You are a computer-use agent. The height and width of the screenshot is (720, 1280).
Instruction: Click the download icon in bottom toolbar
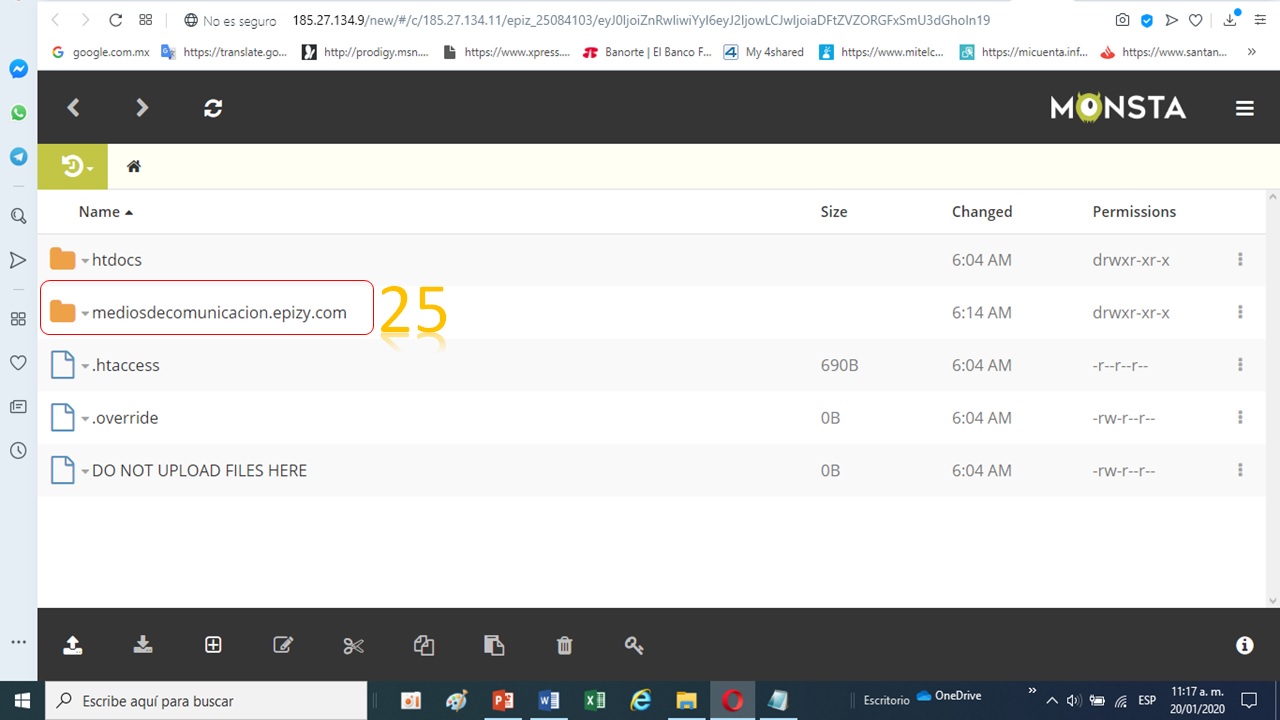143,645
